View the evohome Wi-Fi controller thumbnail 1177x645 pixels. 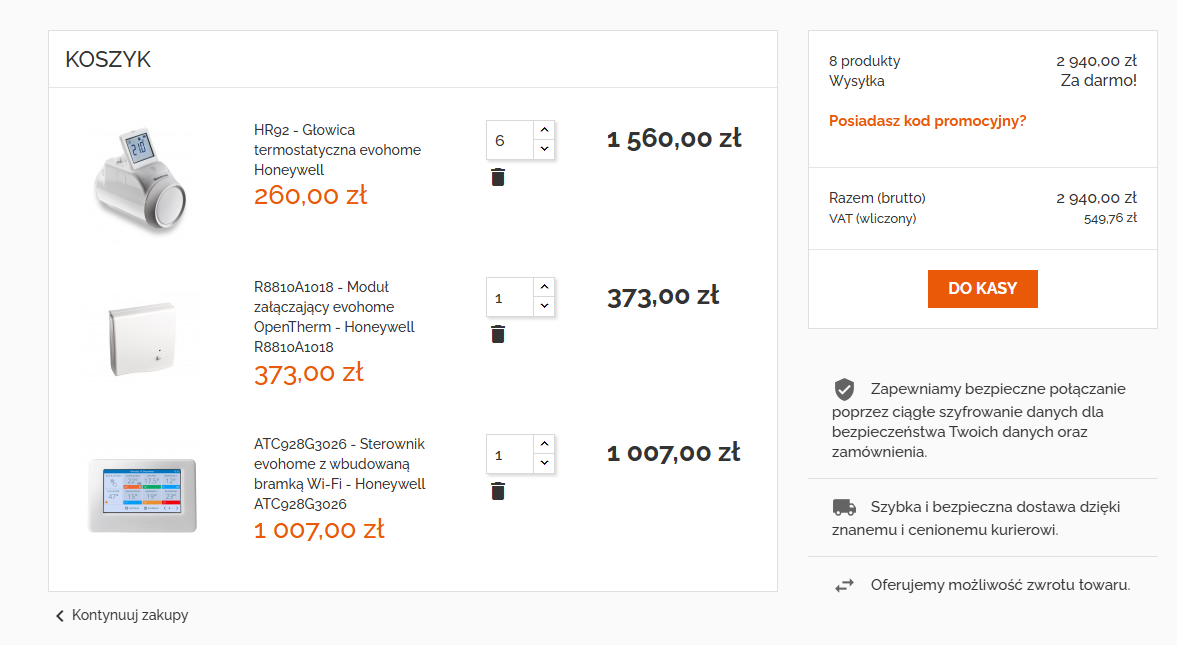(141, 494)
